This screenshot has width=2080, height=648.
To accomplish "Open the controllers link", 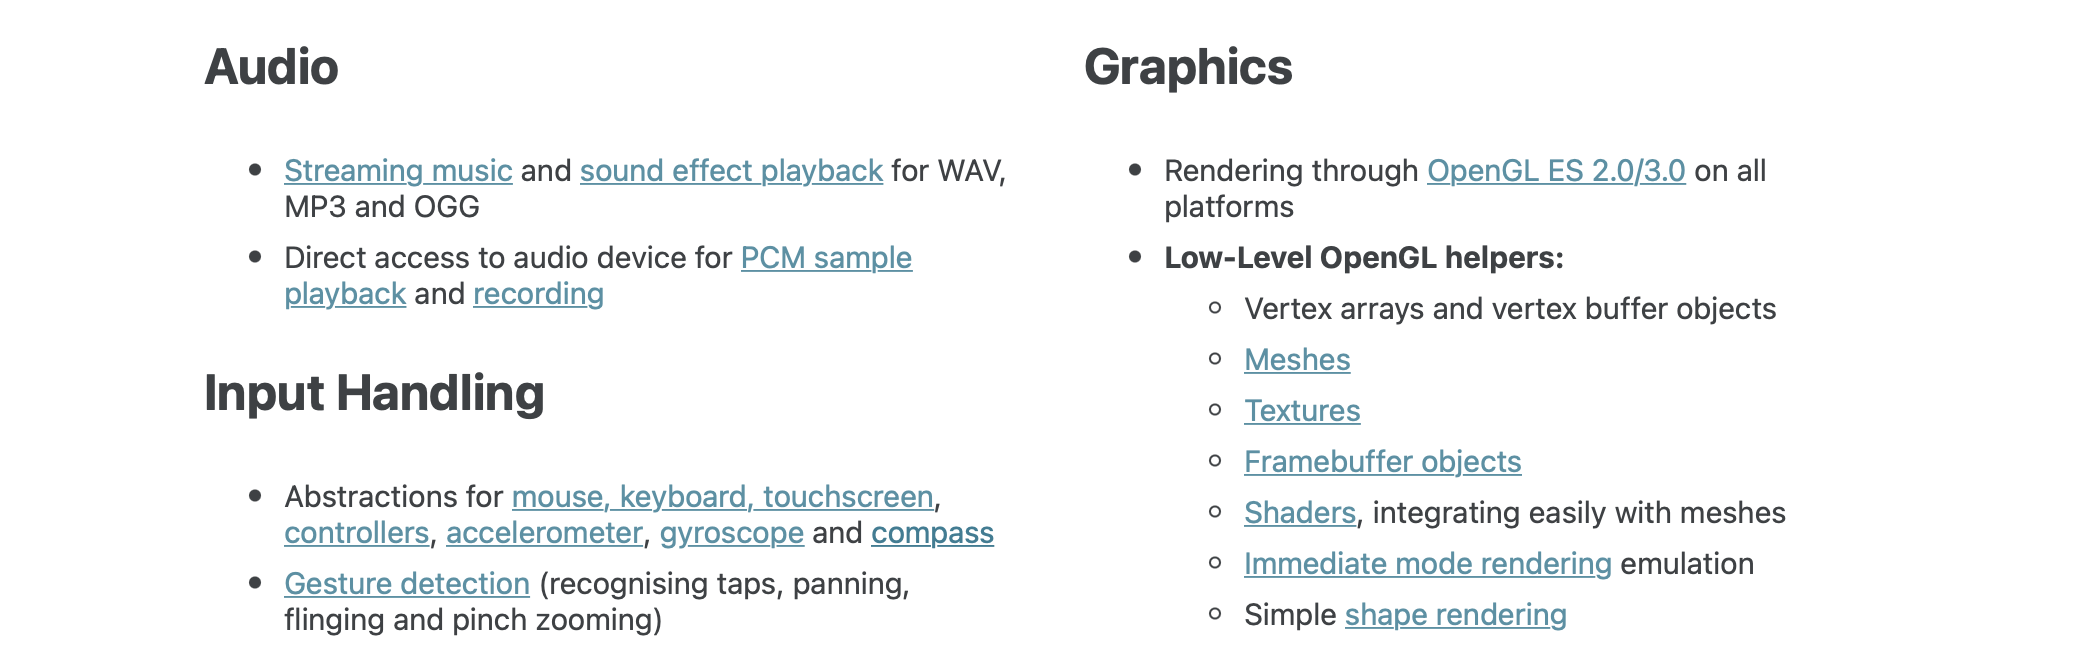I will point(356,533).
